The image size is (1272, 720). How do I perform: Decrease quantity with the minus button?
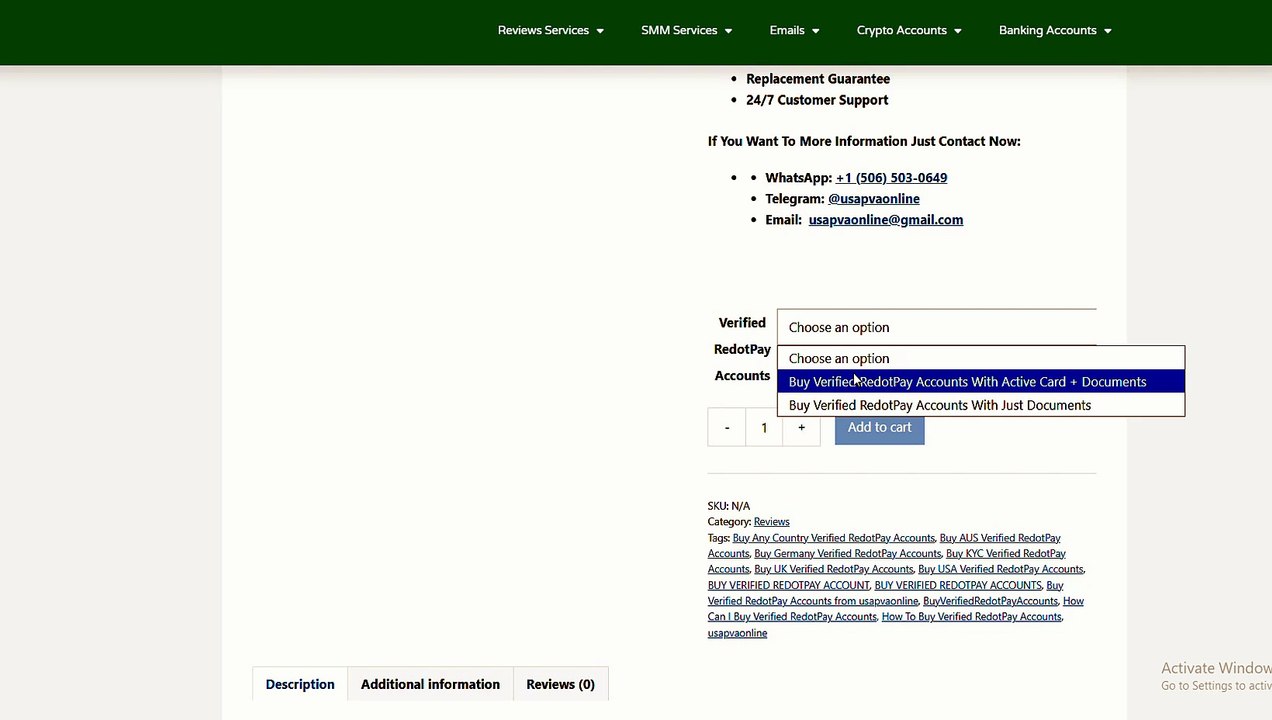coord(727,428)
